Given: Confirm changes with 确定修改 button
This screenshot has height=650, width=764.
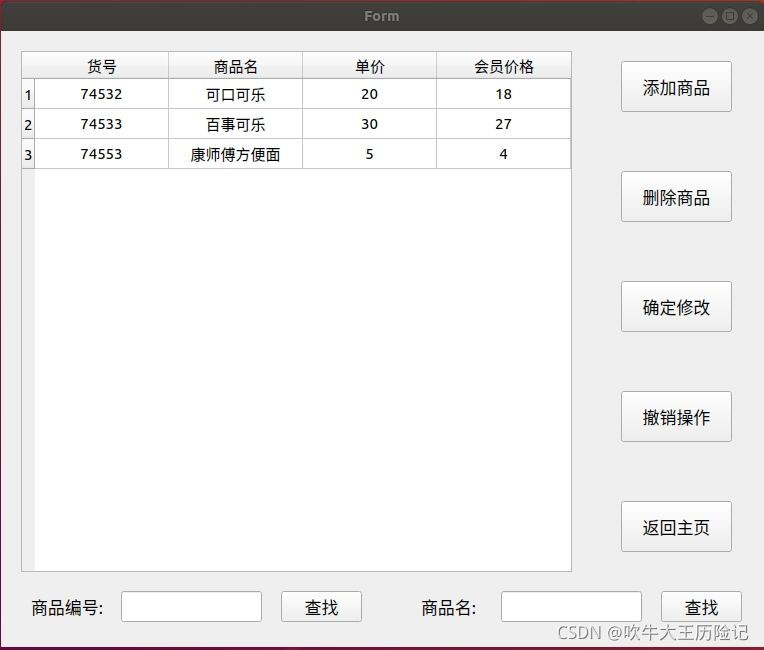Looking at the screenshot, I should tap(676, 307).
